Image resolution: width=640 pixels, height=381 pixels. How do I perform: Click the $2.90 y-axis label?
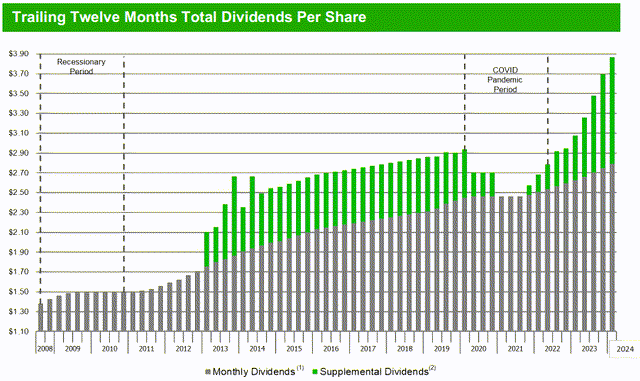[x=19, y=153]
